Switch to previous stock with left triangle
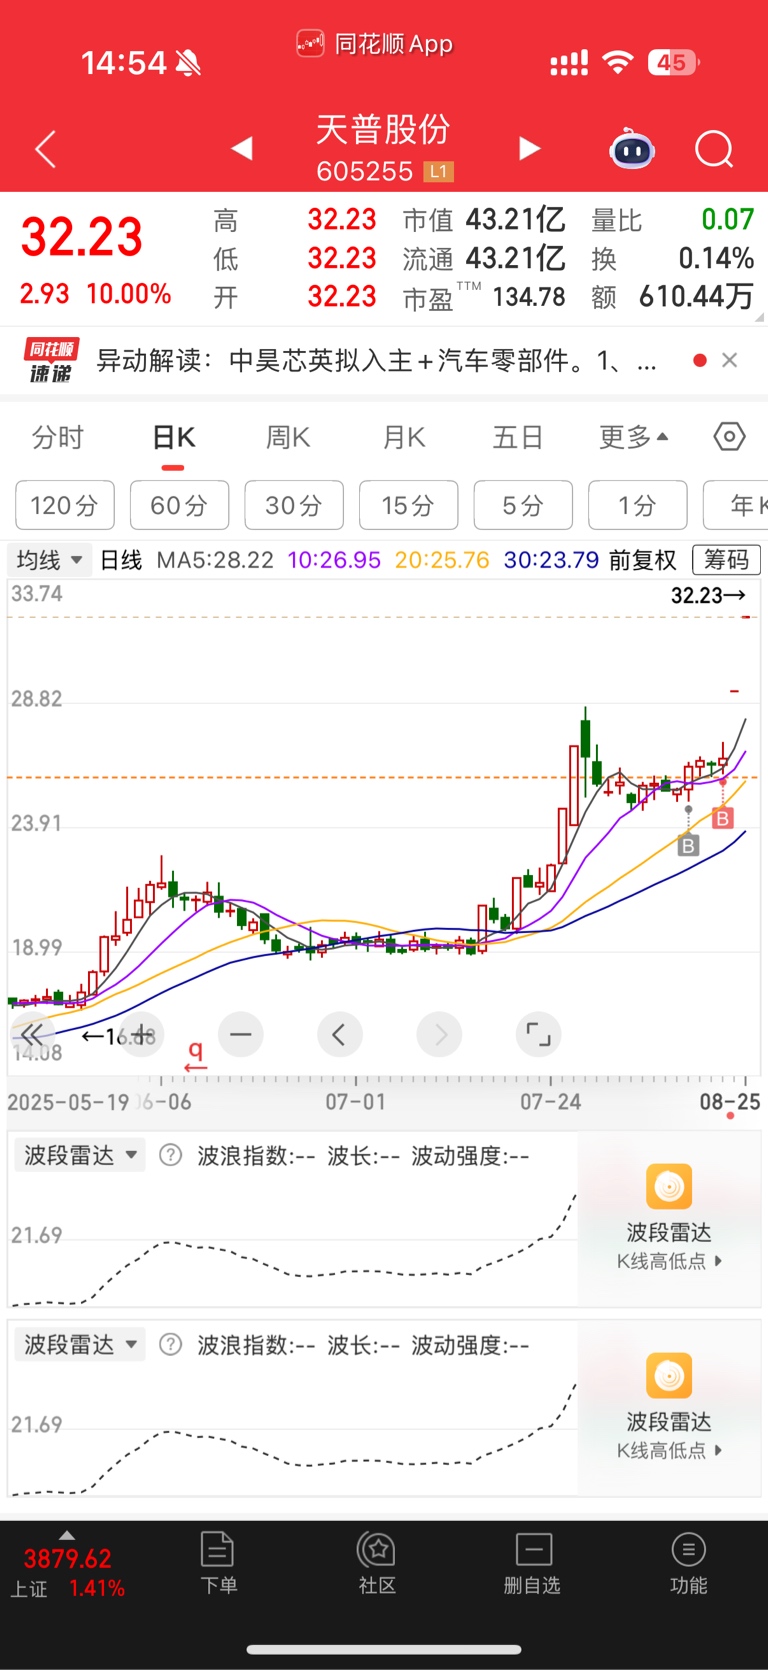768x1670 pixels. pyautogui.click(x=241, y=149)
